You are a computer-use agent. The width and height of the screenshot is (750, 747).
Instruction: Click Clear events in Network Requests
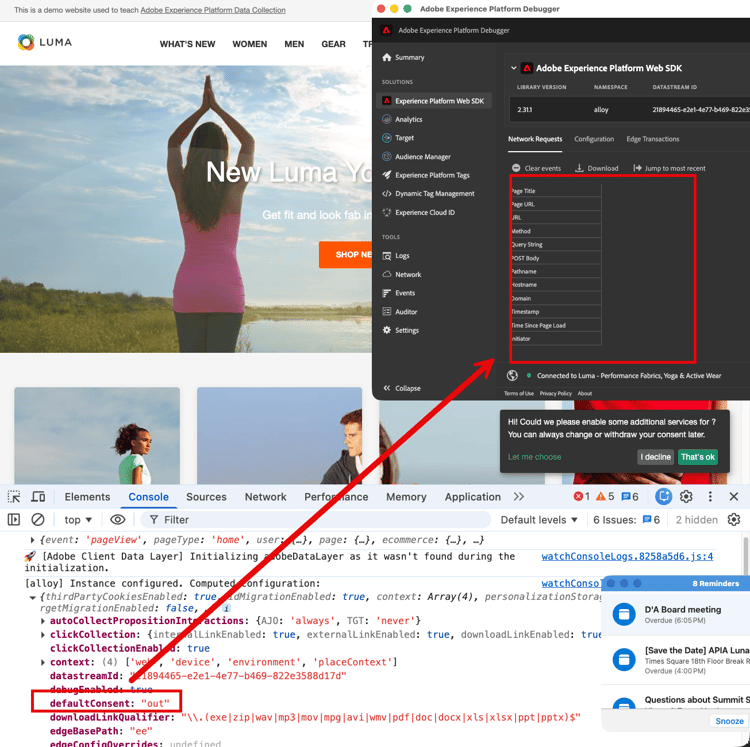pyautogui.click(x=536, y=168)
